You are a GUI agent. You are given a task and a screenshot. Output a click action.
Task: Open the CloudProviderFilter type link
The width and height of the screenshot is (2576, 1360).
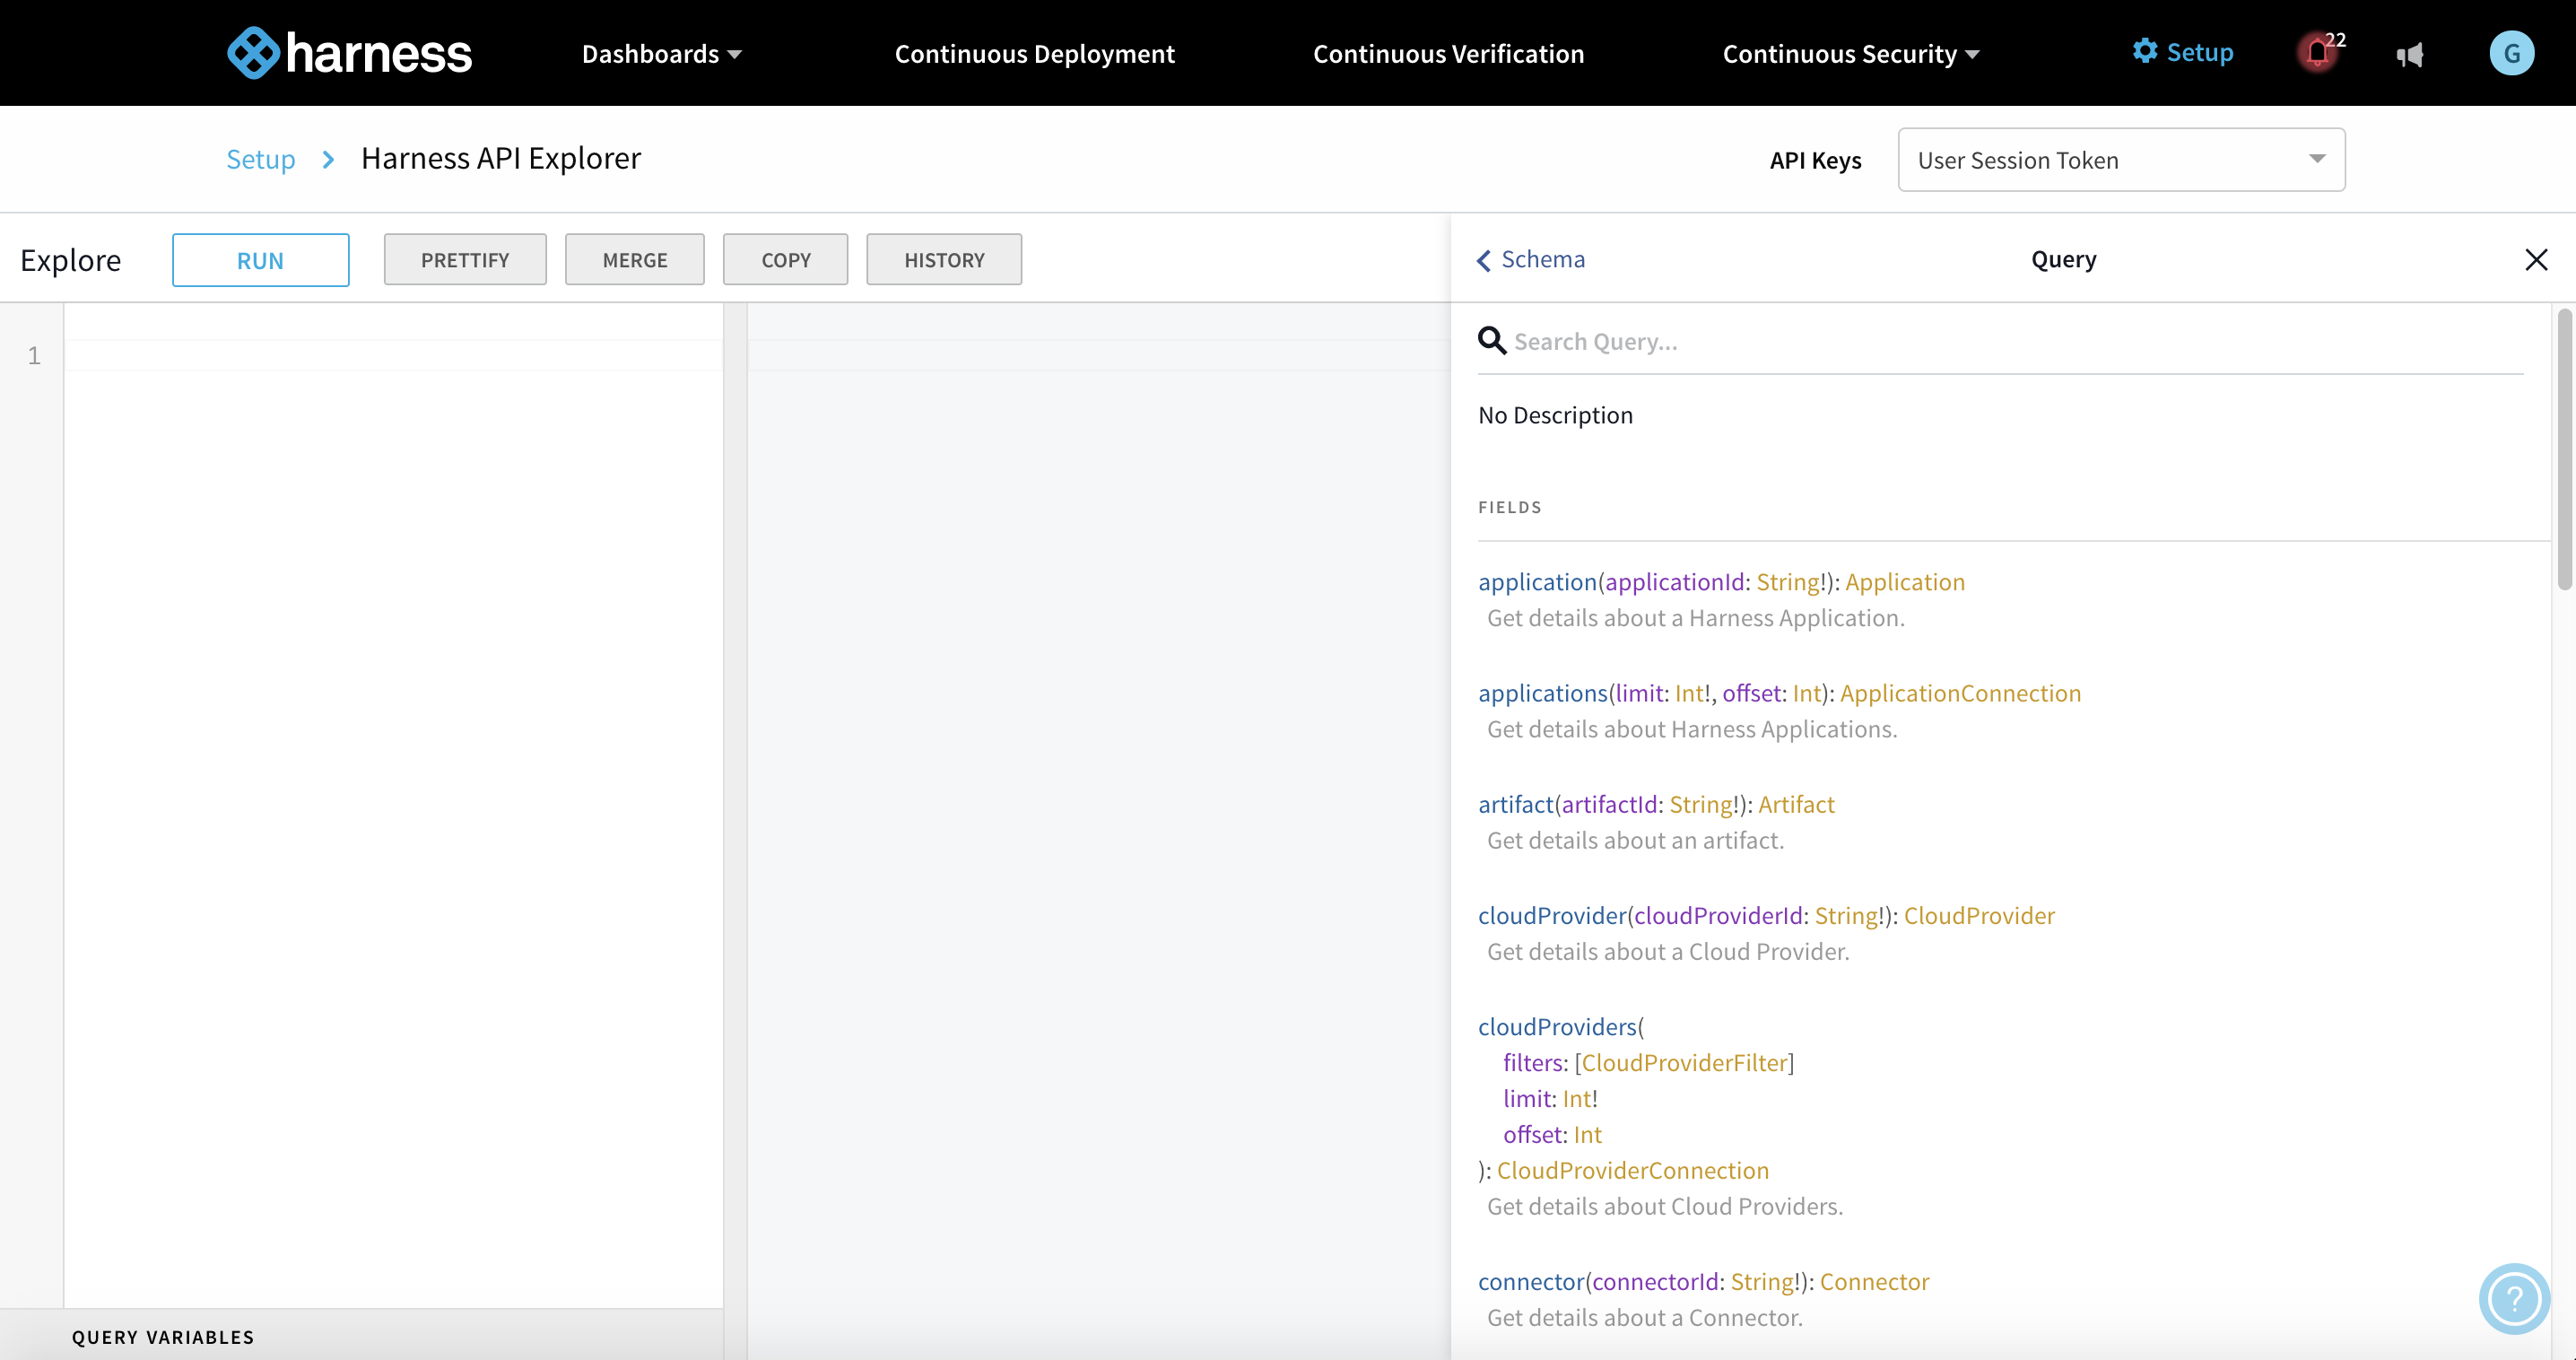tap(1684, 1062)
